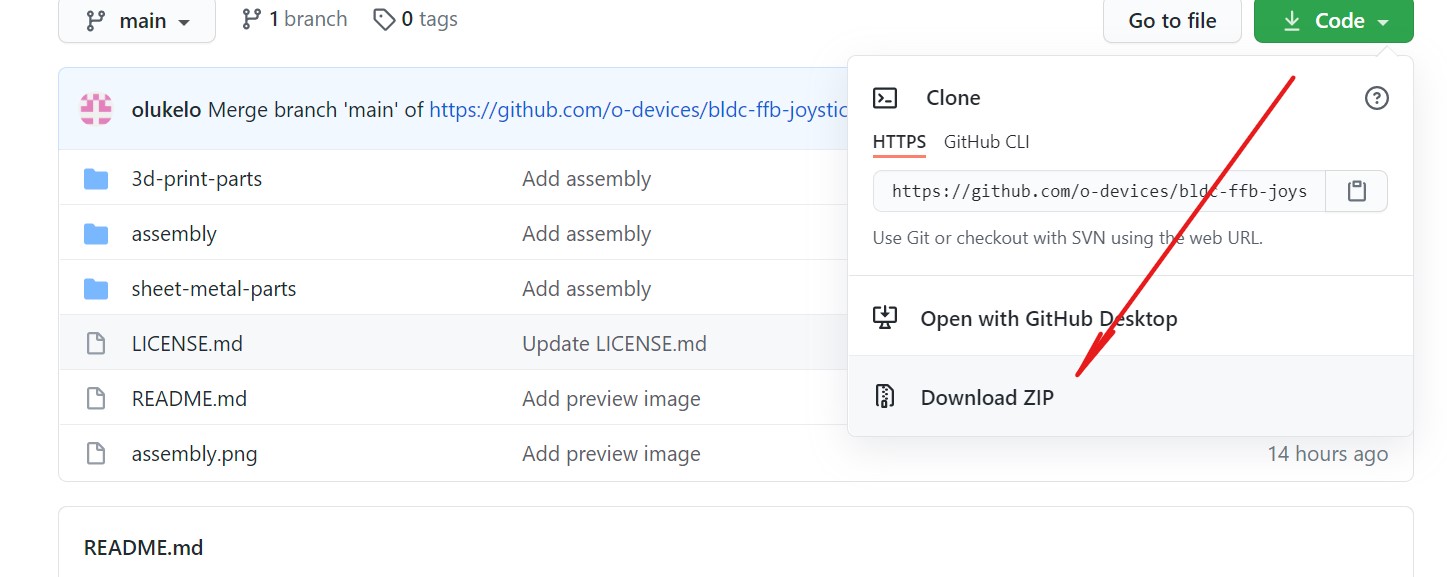
Task: Click the Go to file button
Action: tap(1172, 20)
